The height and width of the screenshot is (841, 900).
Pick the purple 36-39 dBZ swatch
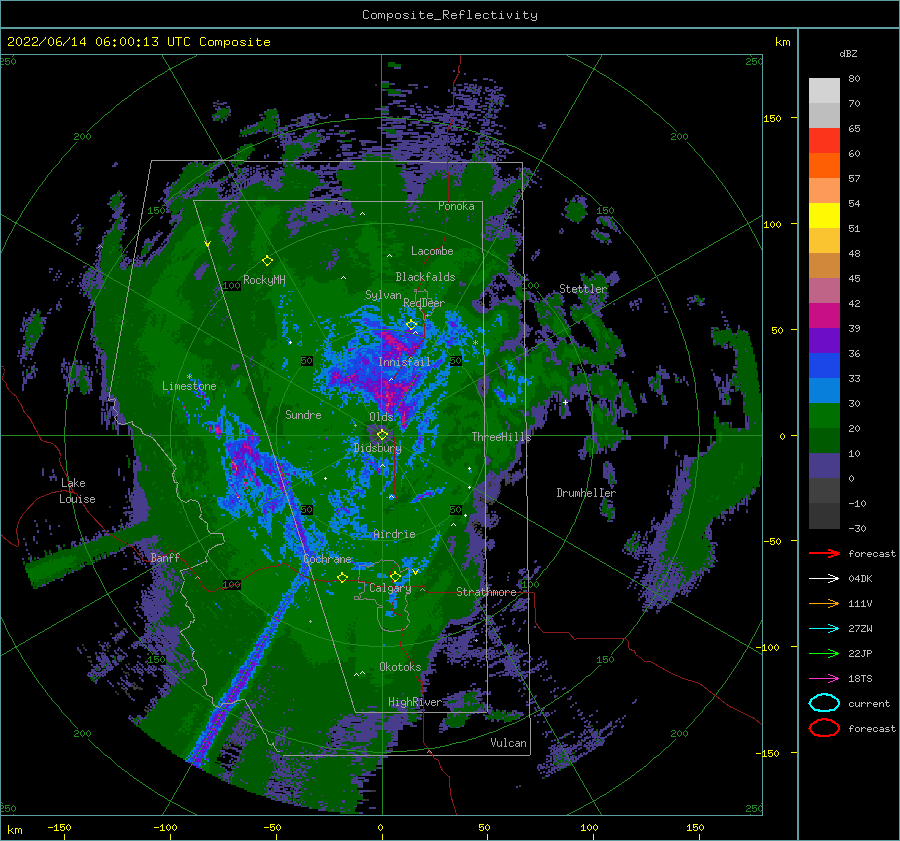(824, 341)
